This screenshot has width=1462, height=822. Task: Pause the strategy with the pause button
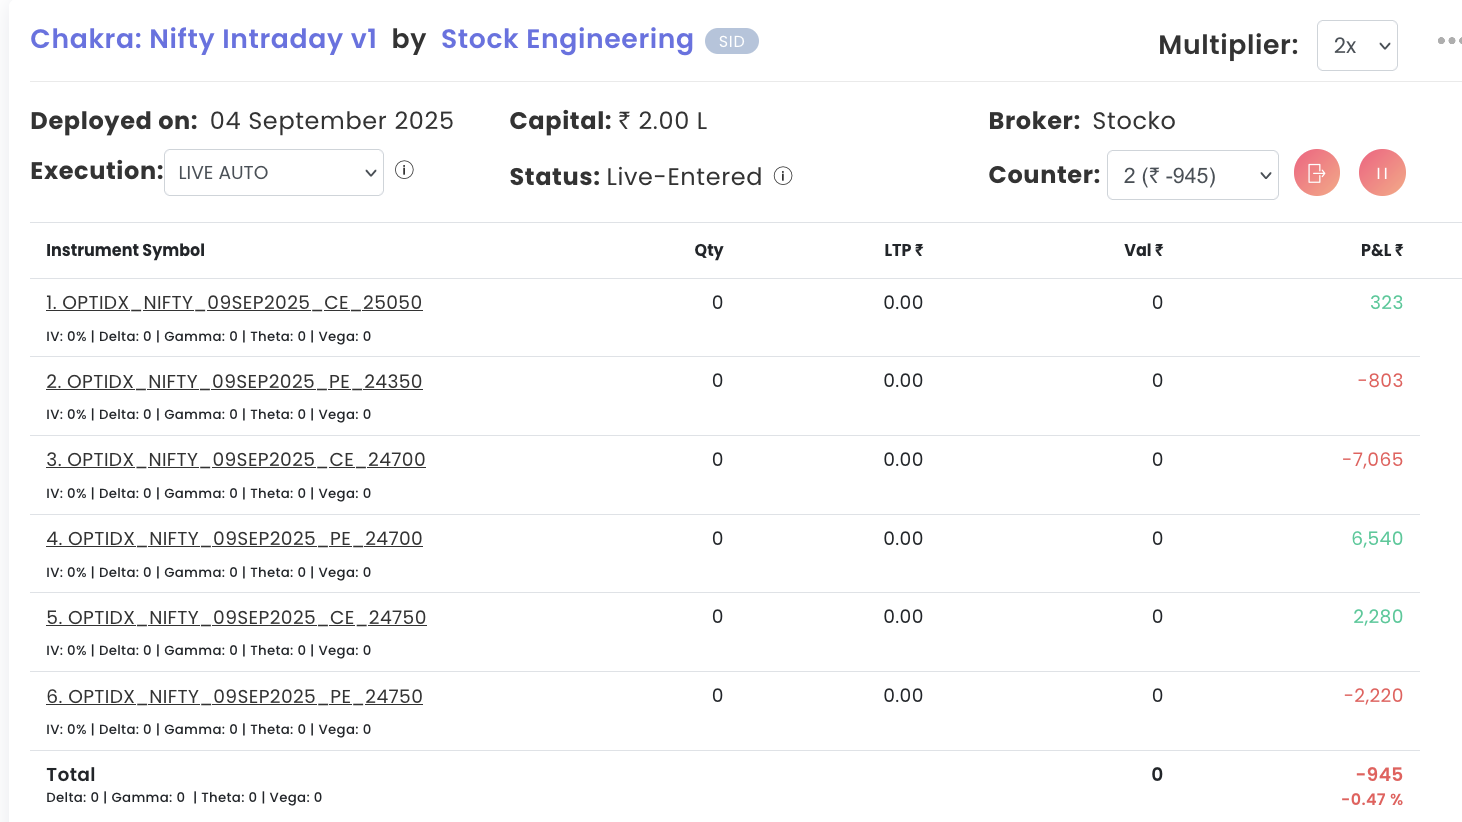[1382, 173]
